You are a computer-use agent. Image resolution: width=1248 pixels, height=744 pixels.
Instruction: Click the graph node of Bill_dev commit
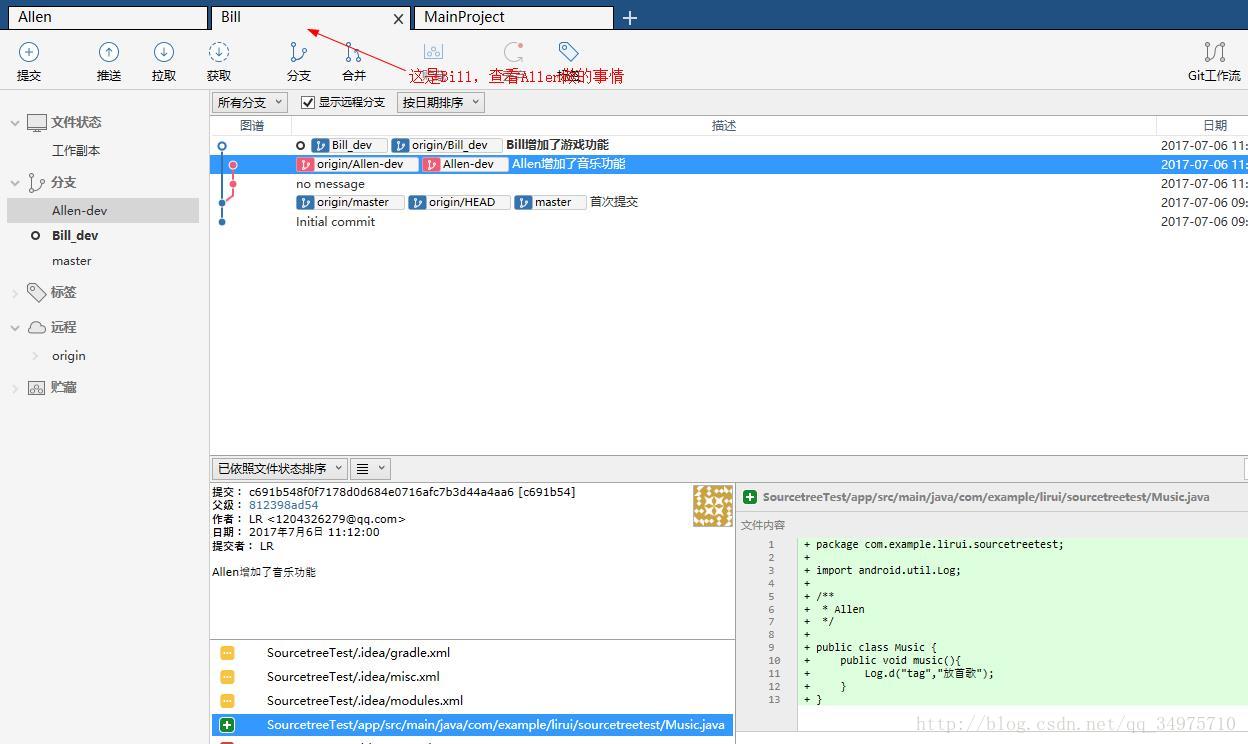coord(222,146)
